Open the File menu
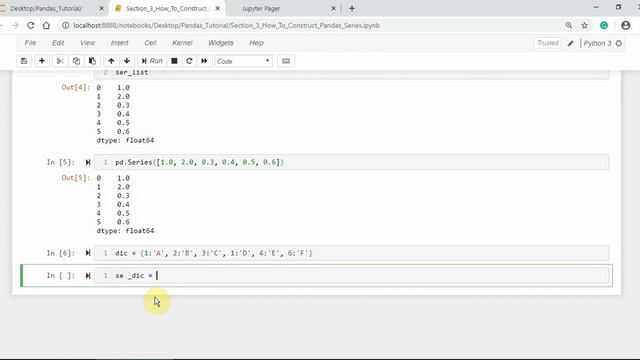 (x=30, y=43)
